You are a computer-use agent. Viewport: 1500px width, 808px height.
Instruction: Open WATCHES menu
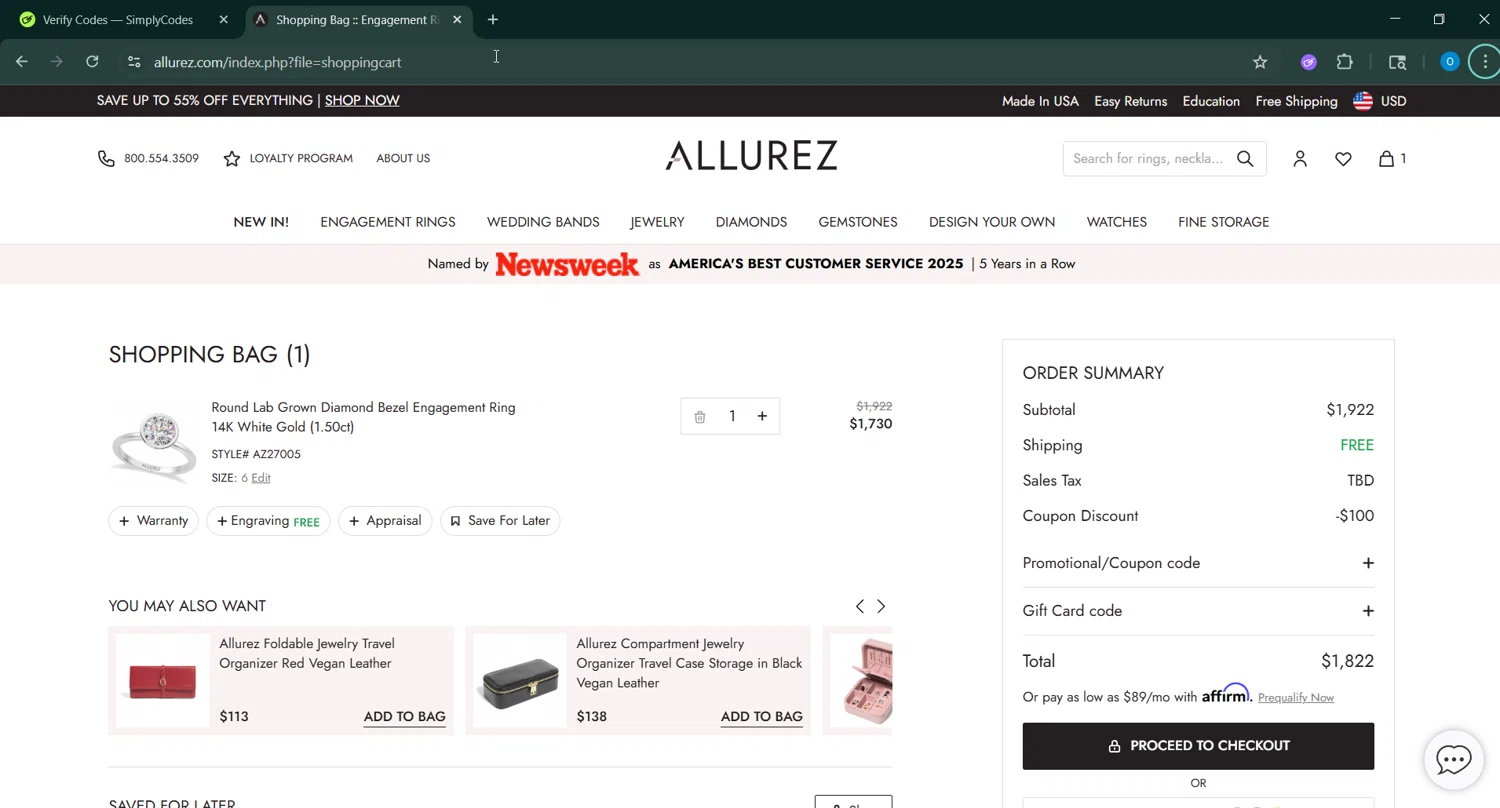pyautogui.click(x=1117, y=222)
